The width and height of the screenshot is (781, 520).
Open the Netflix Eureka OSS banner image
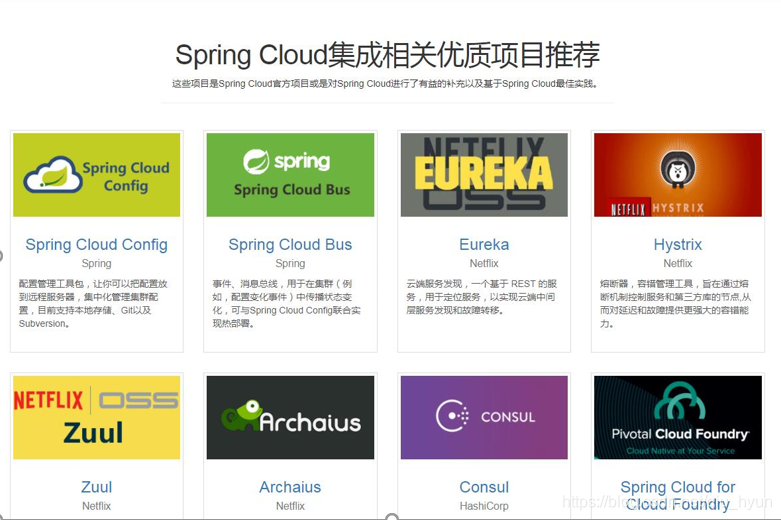click(484, 175)
